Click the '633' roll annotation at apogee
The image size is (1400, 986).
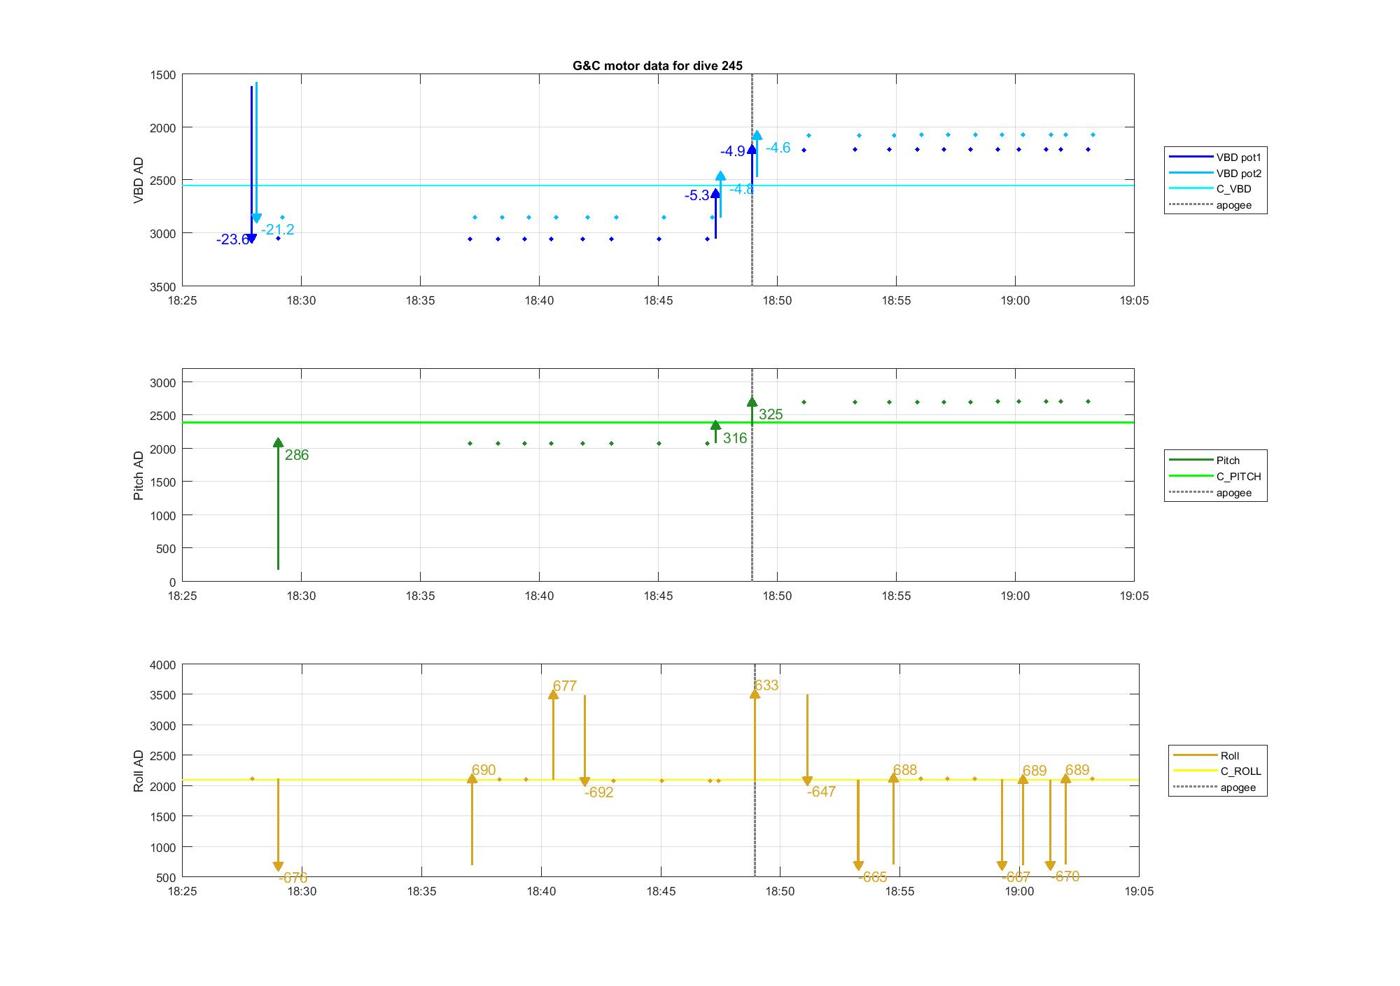tap(767, 685)
